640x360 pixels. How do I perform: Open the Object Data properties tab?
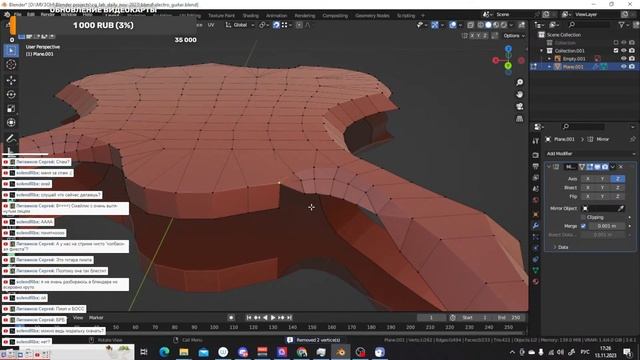point(536,270)
